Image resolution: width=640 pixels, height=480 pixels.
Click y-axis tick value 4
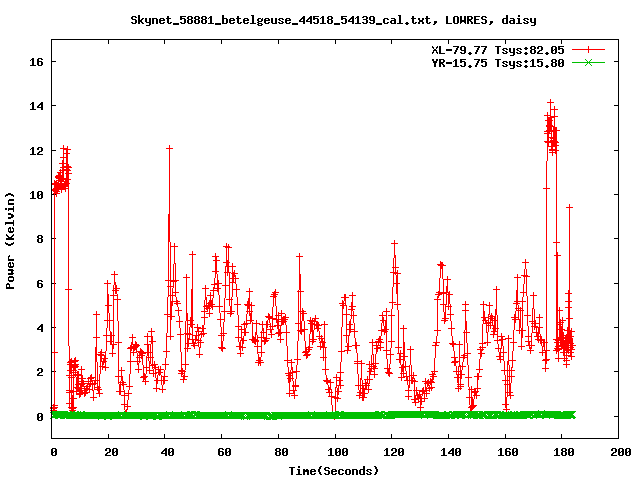pyautogui.click(x=40, y=328)
